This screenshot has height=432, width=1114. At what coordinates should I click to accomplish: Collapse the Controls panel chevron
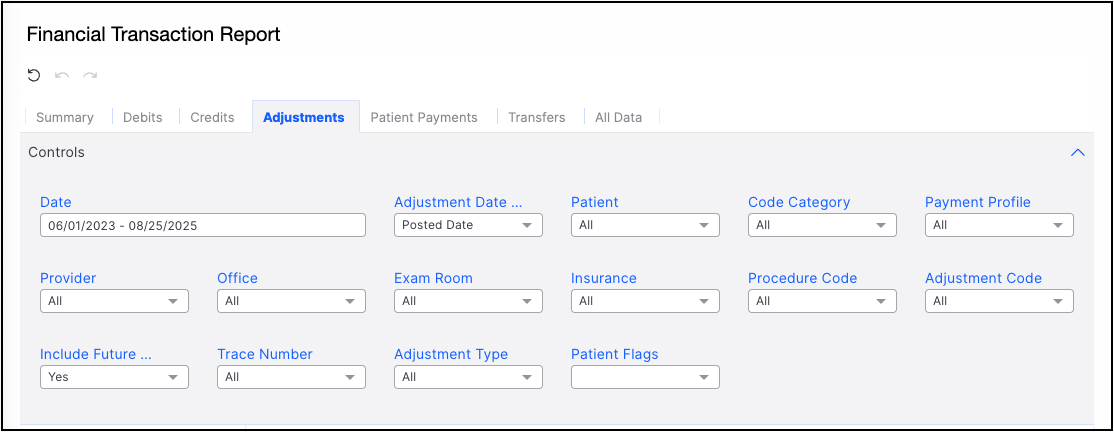[x=1077, y=153]
